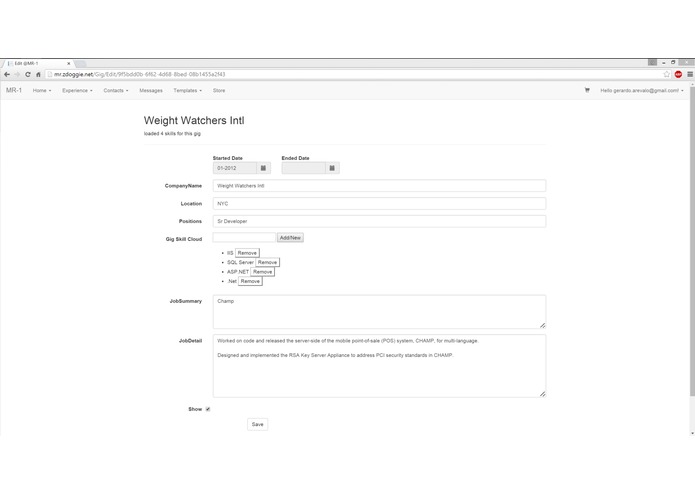Click the browser back arrow
Image resolution: width=695 pixels, height=494 pixels.
point(7,74)
